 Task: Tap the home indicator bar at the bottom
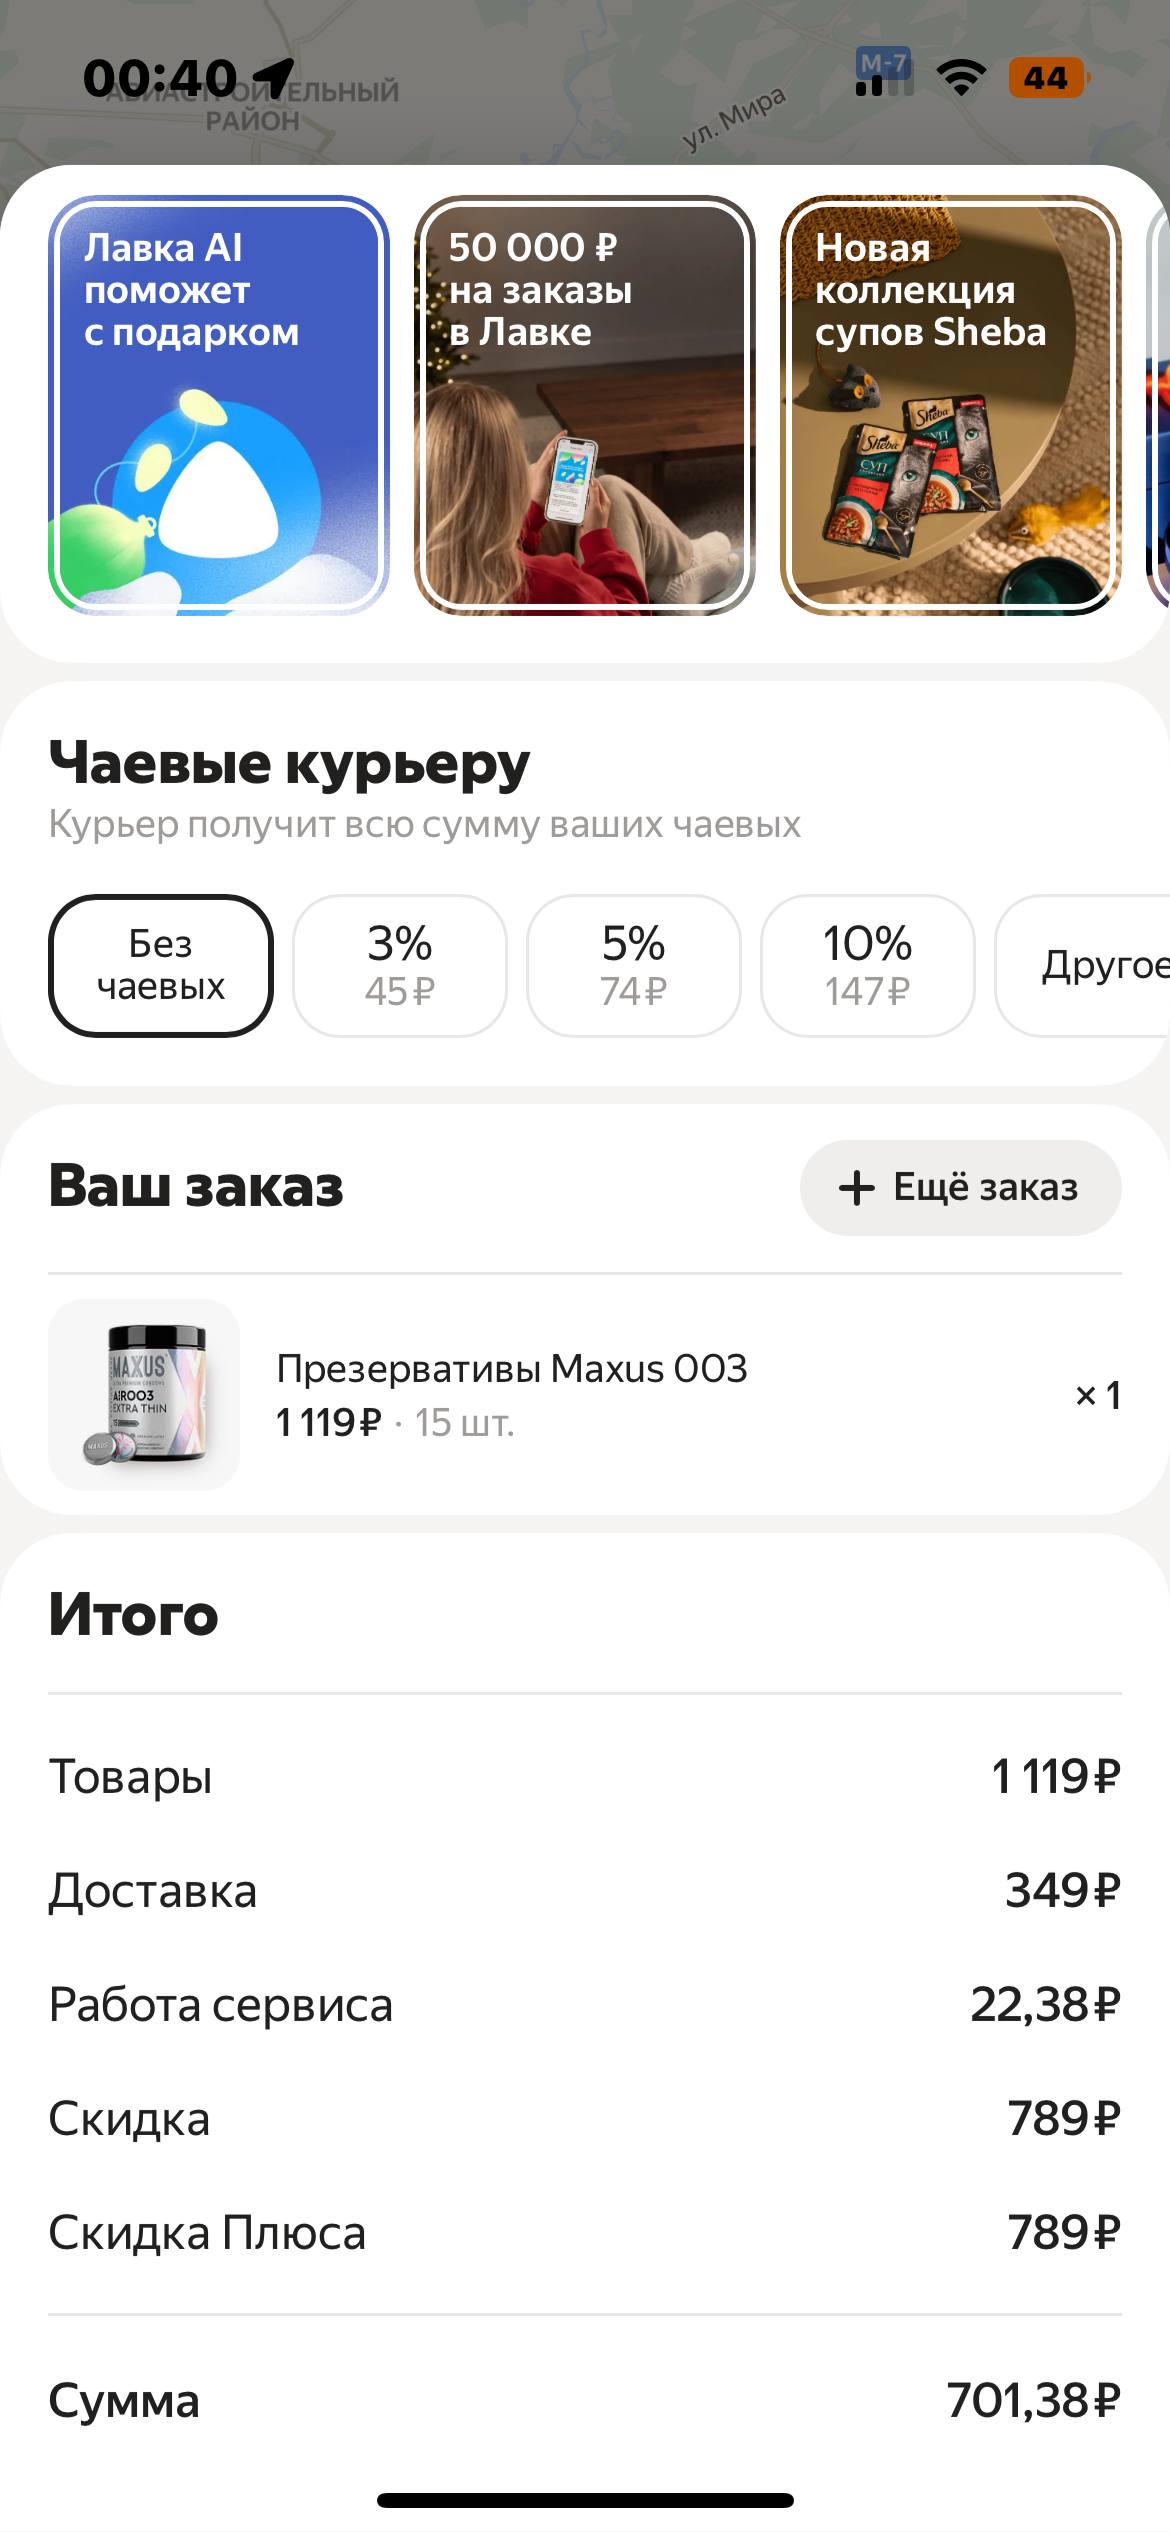click(585, 2500)
